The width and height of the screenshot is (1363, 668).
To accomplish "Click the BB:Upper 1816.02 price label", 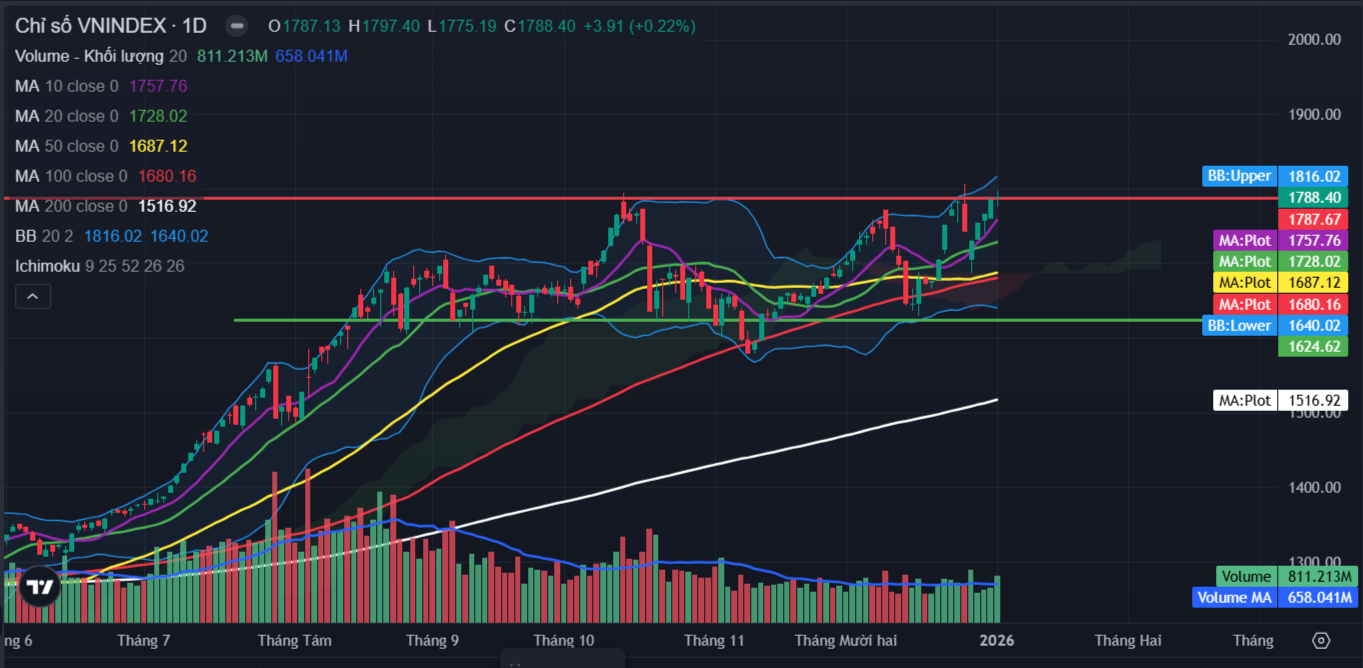I will (x=1275, y=176).
